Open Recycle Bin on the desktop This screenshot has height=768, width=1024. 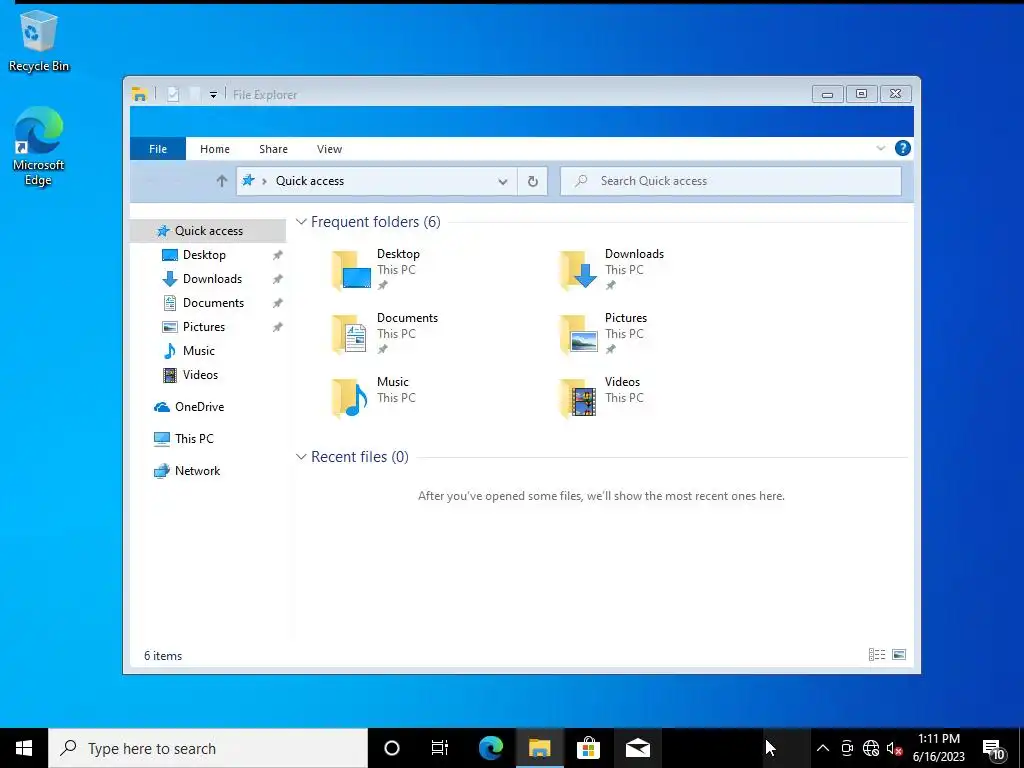[39, 41]
